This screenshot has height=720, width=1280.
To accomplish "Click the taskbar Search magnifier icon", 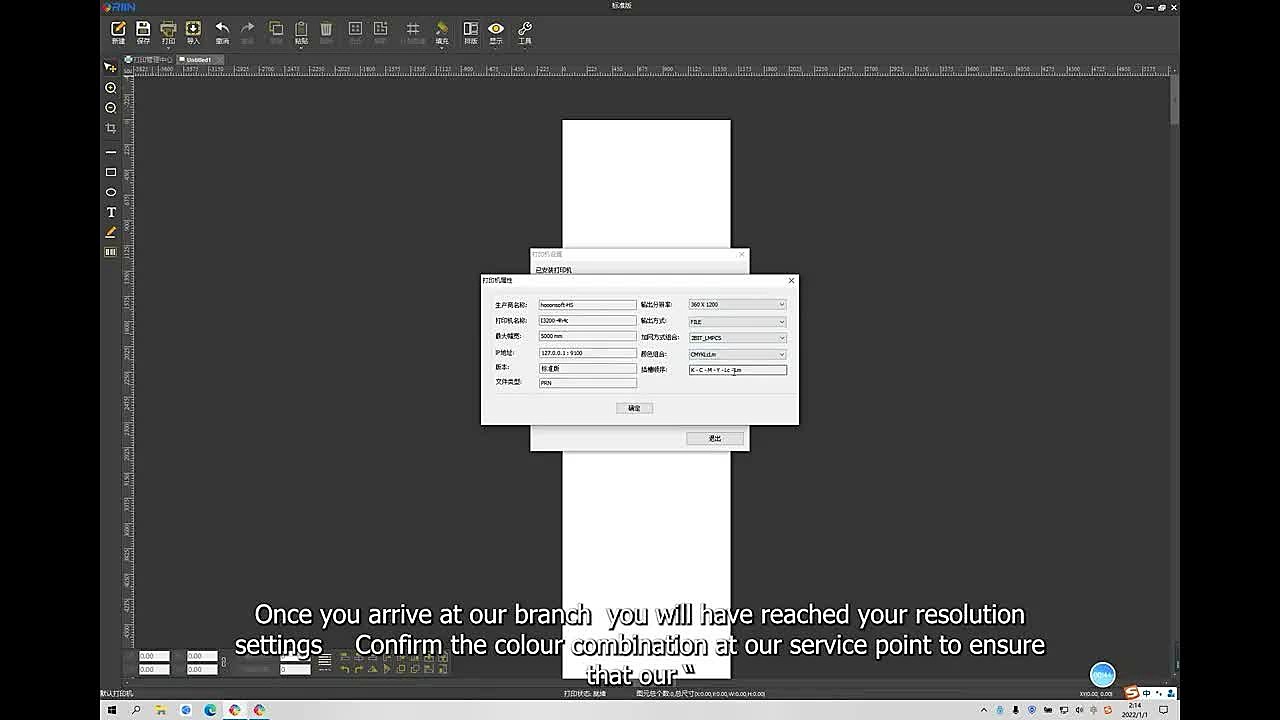I will click(x=137, y=710).
